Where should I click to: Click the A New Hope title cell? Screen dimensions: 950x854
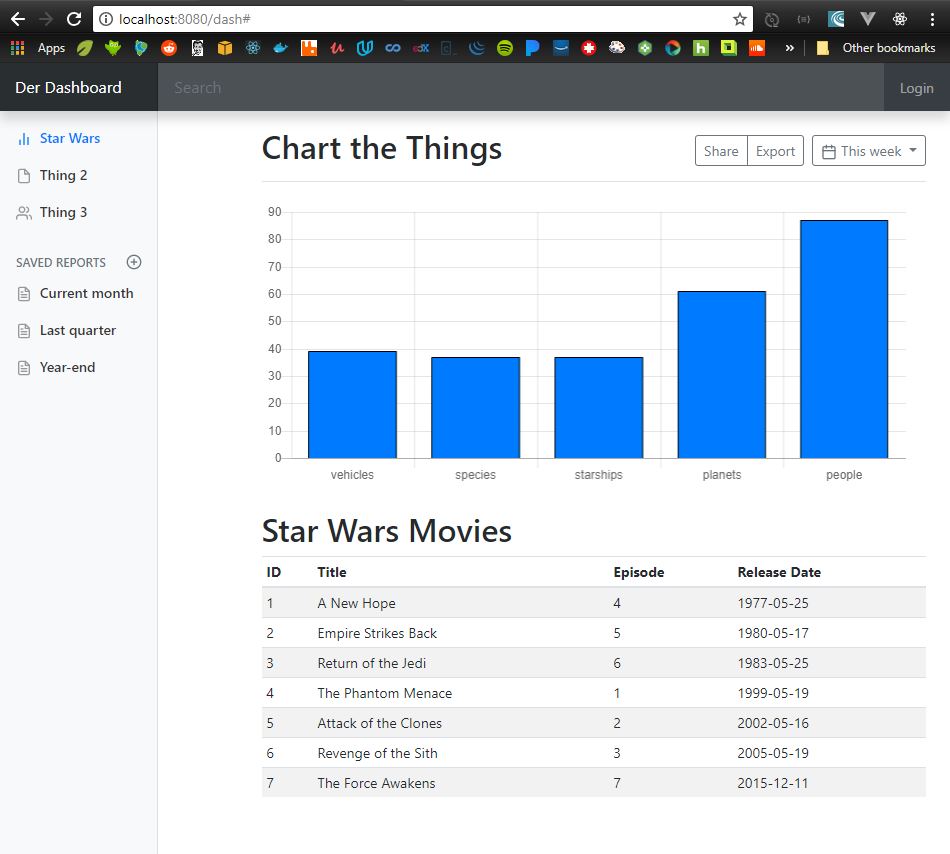point(356,603)
